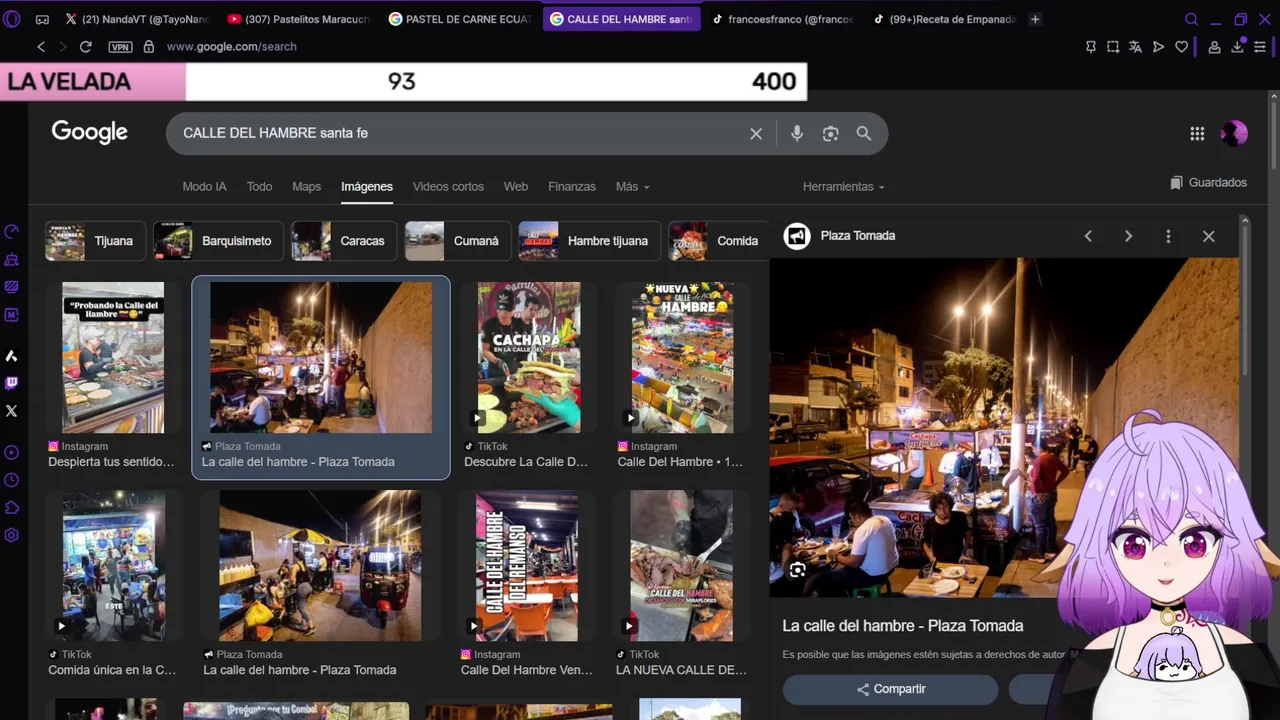Filter by Caracas chip
The width and height of the screenshot is (1280, 720).
(342, 241)
